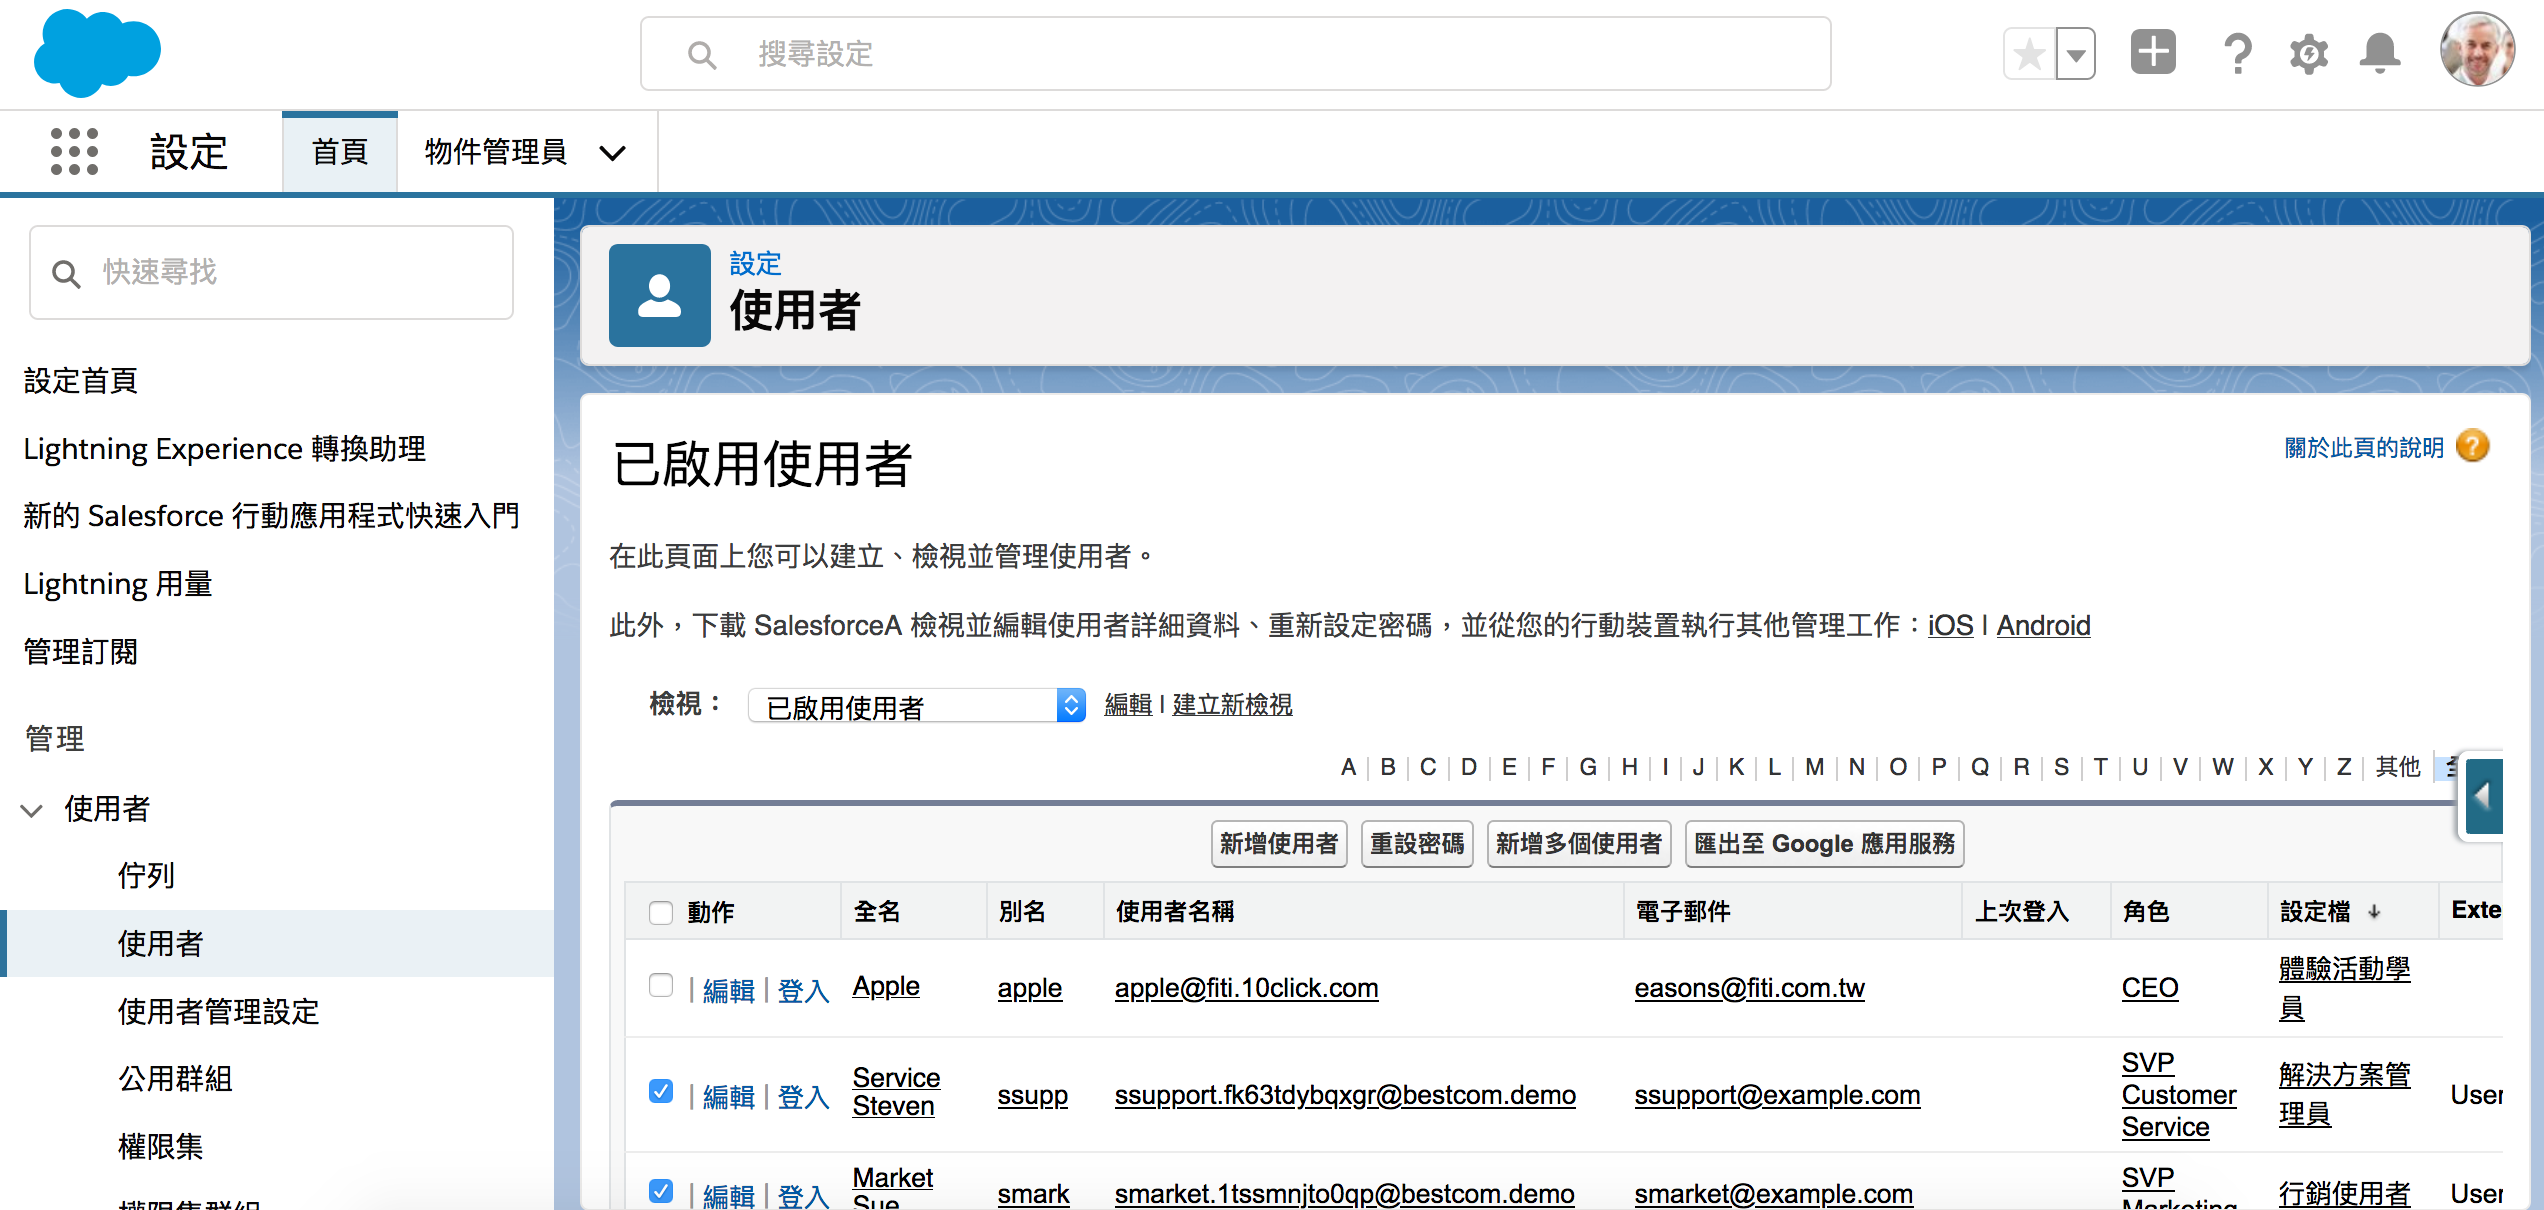Click the orange page help icon
2544x1210 pixels.
[x=2472, y=446]
